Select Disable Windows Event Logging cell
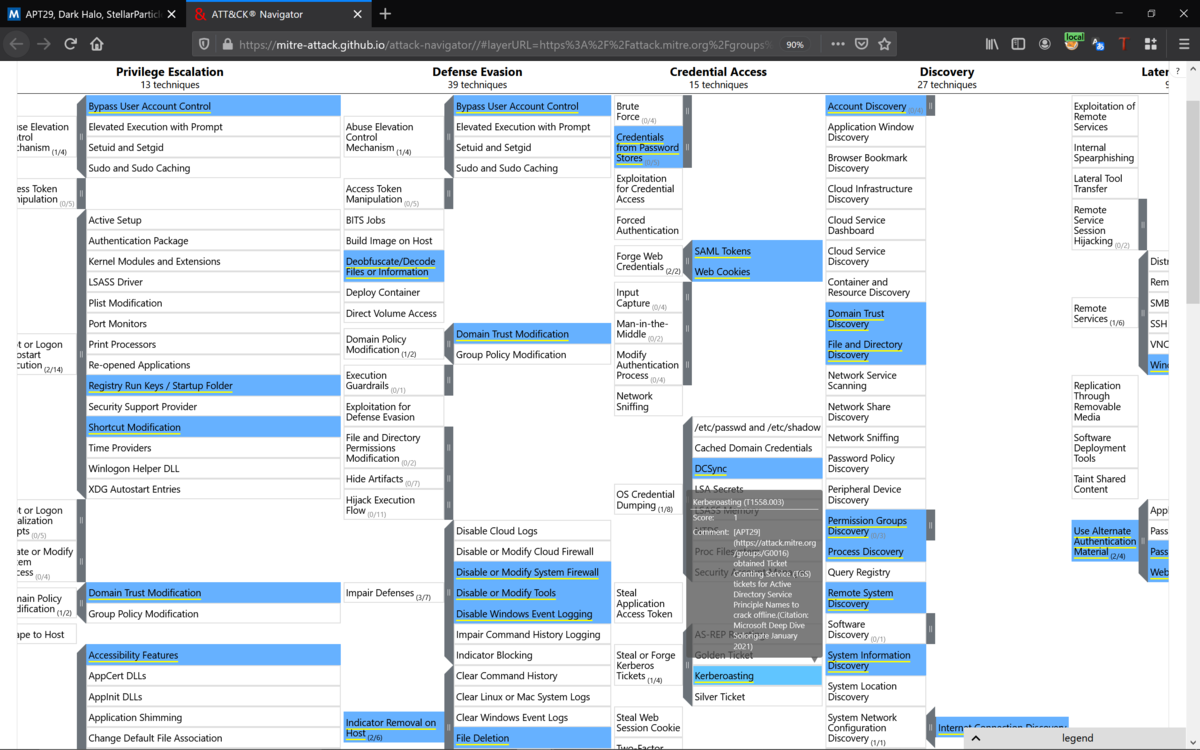The height and width of the screenshot is (750, 1200). pyautogui.click(x=532, y=614)
